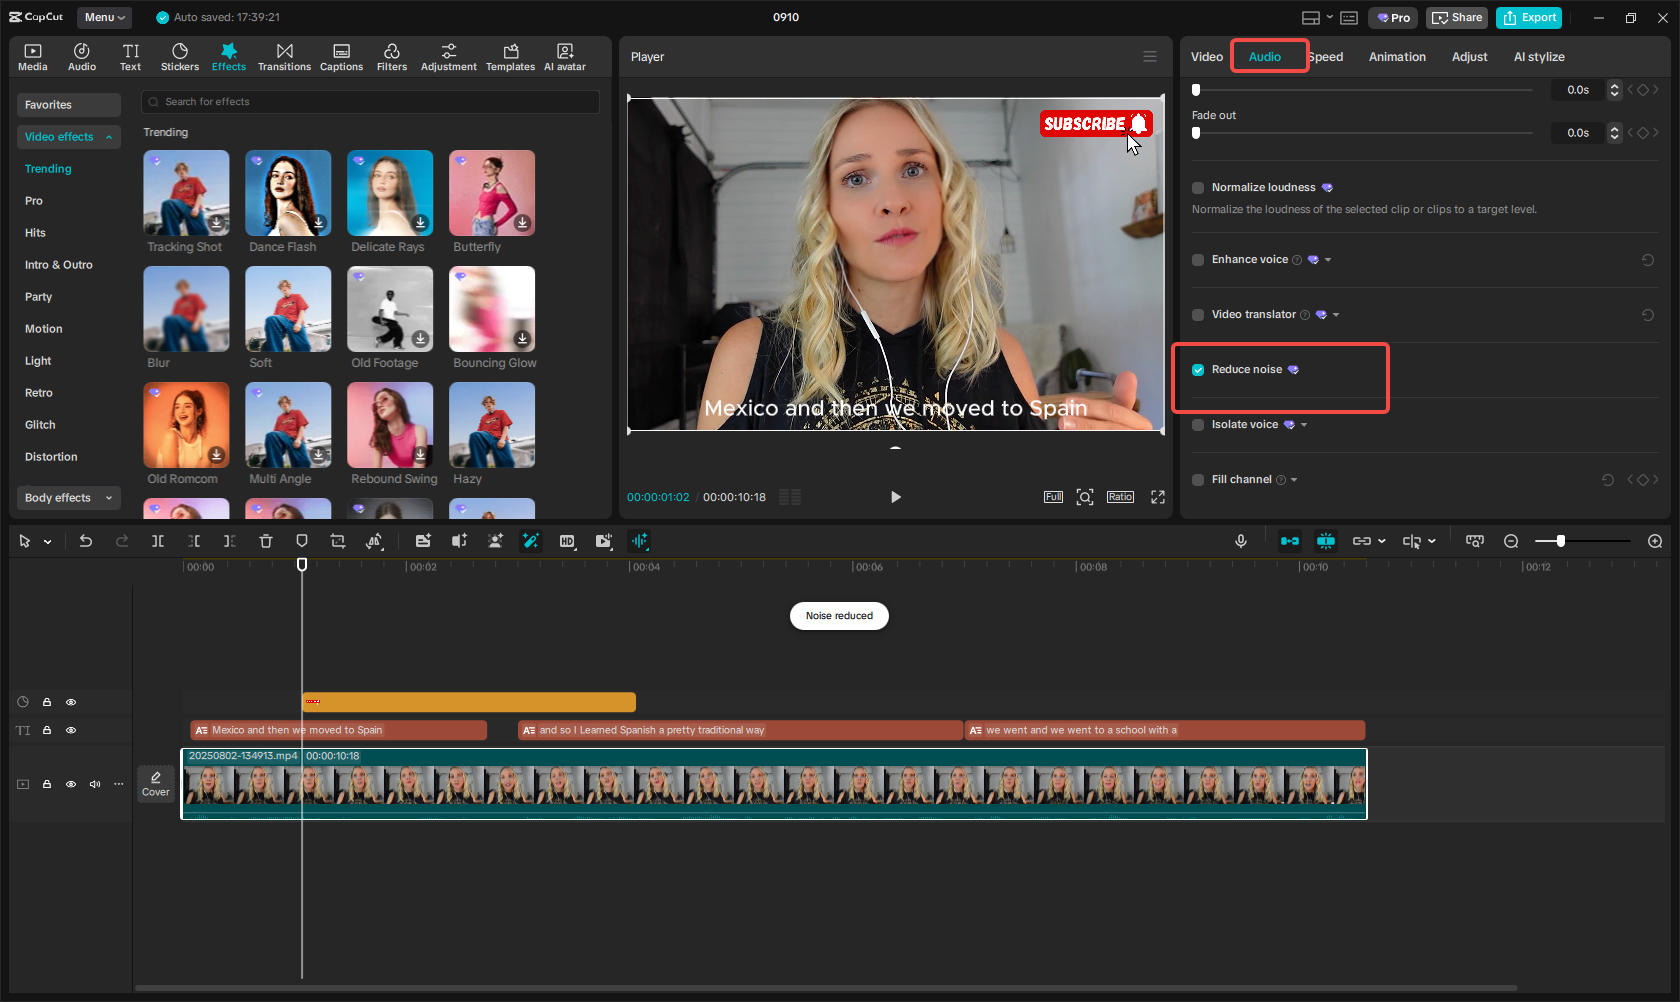Screen dimensions: 1680x1002
Task: Undo the last timeline action
Action: click(x=86, y=541)
